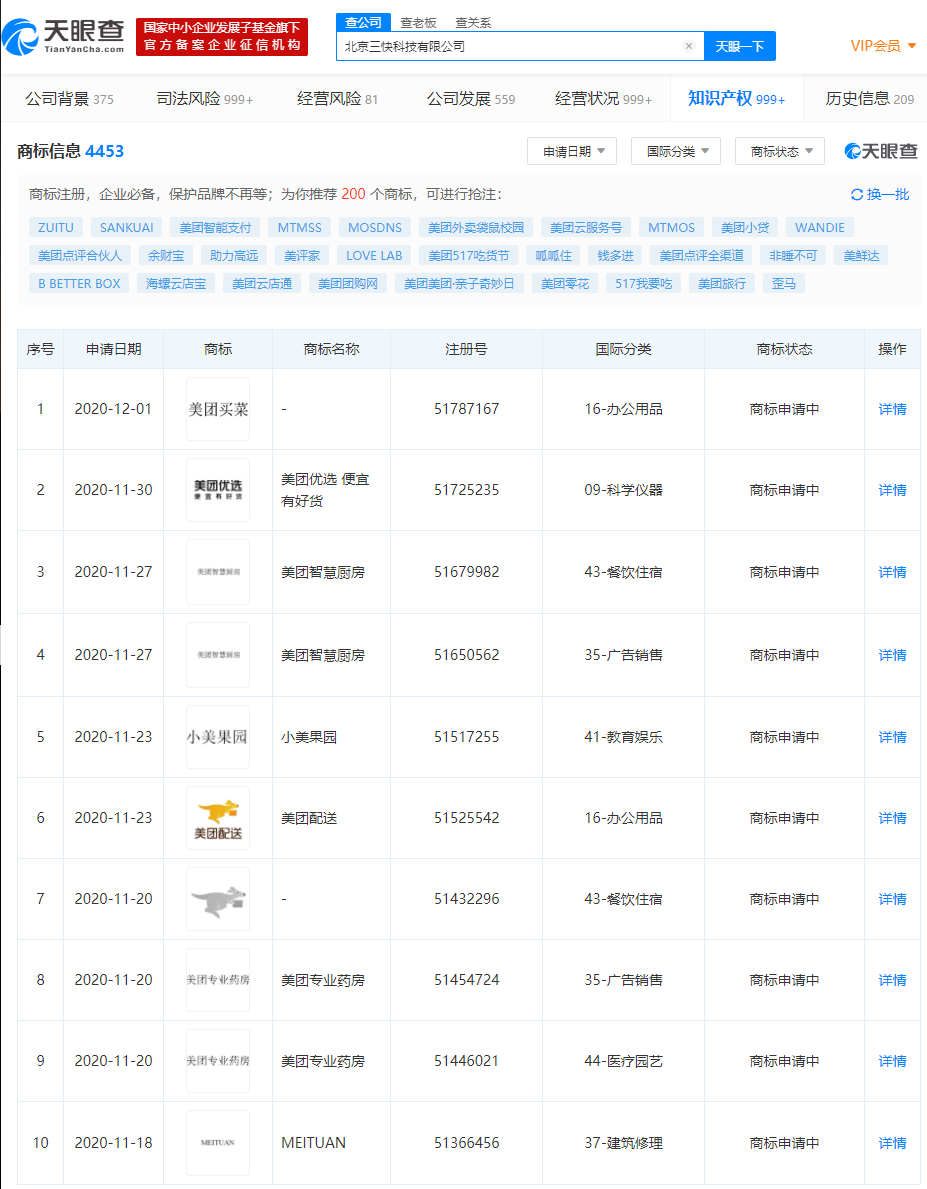Open 详情 for registration 51725235
This screenshot has width=927, height=1189.
pyautogui.click(x=892, y=491)
